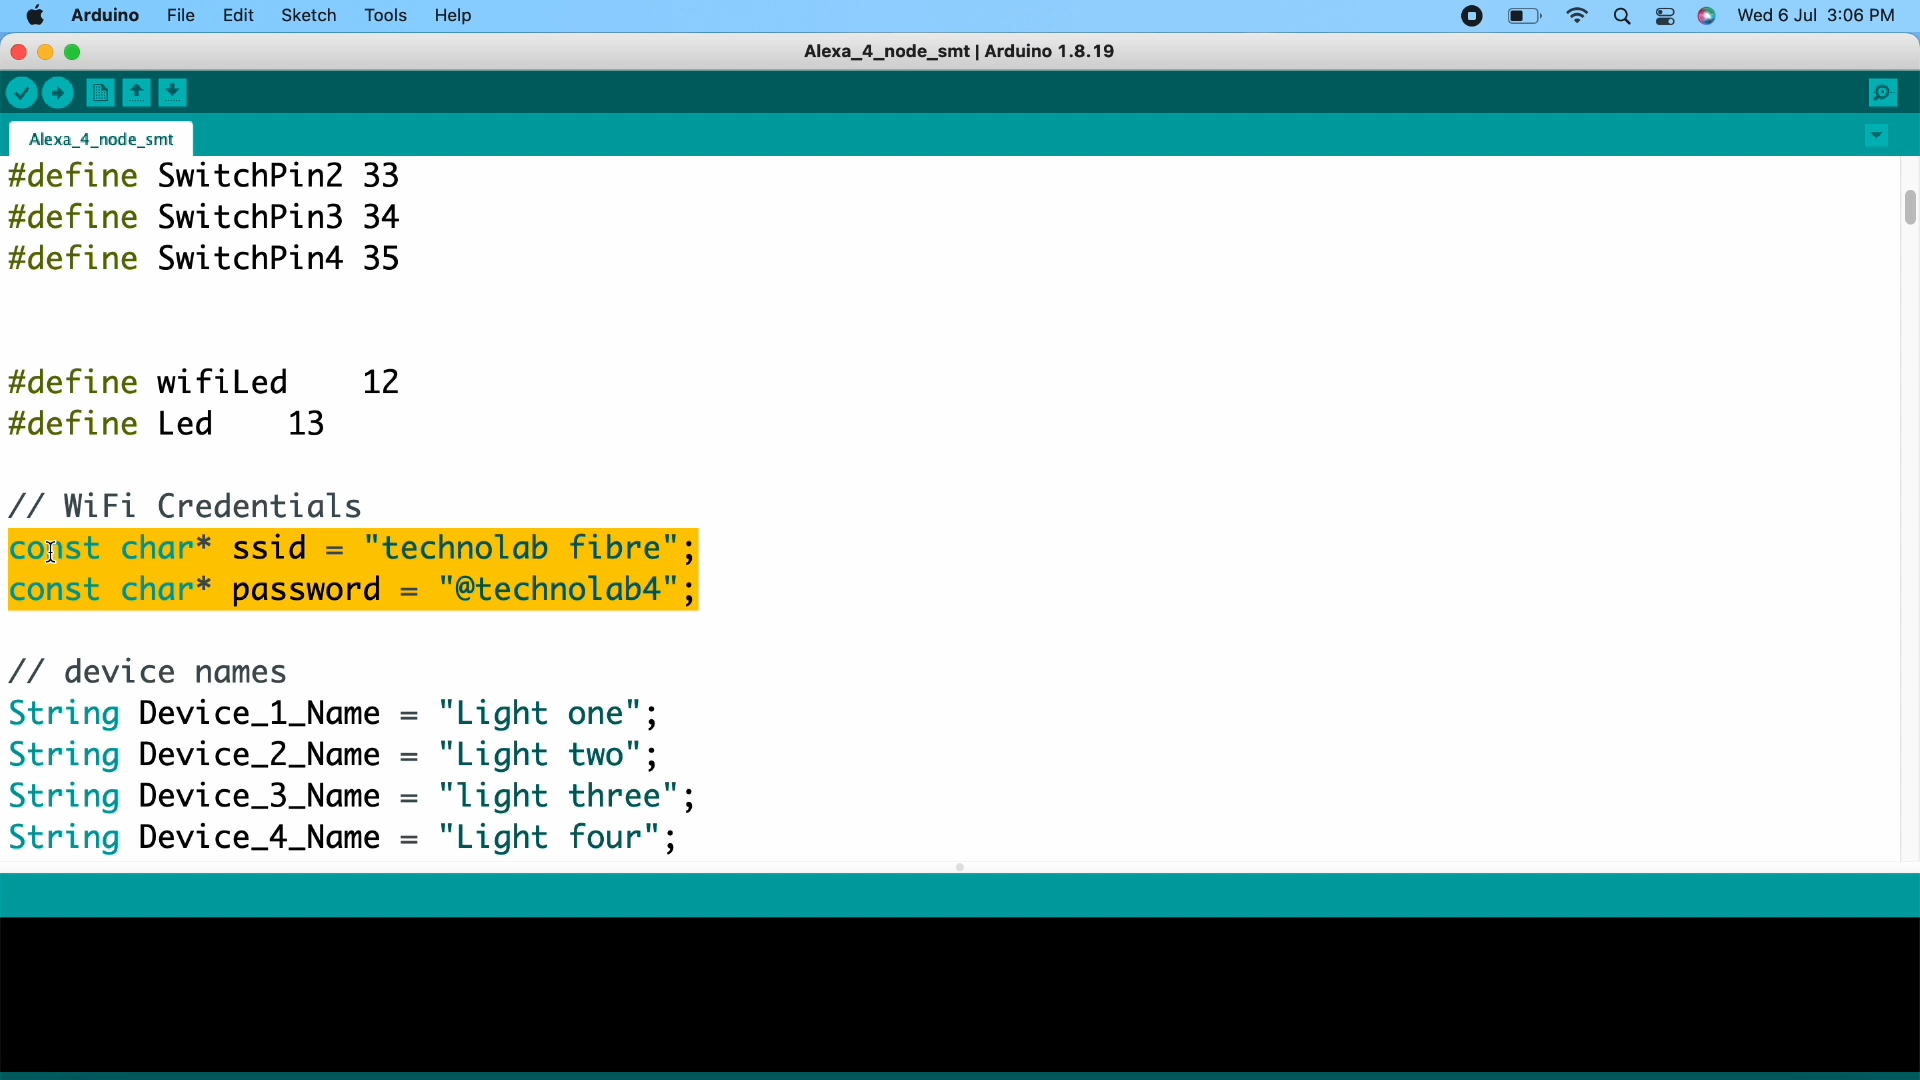The width and height of the screenshot is (1920, 1080).
Task: Open the Tools menu
Action: click(x=386, y=16)
